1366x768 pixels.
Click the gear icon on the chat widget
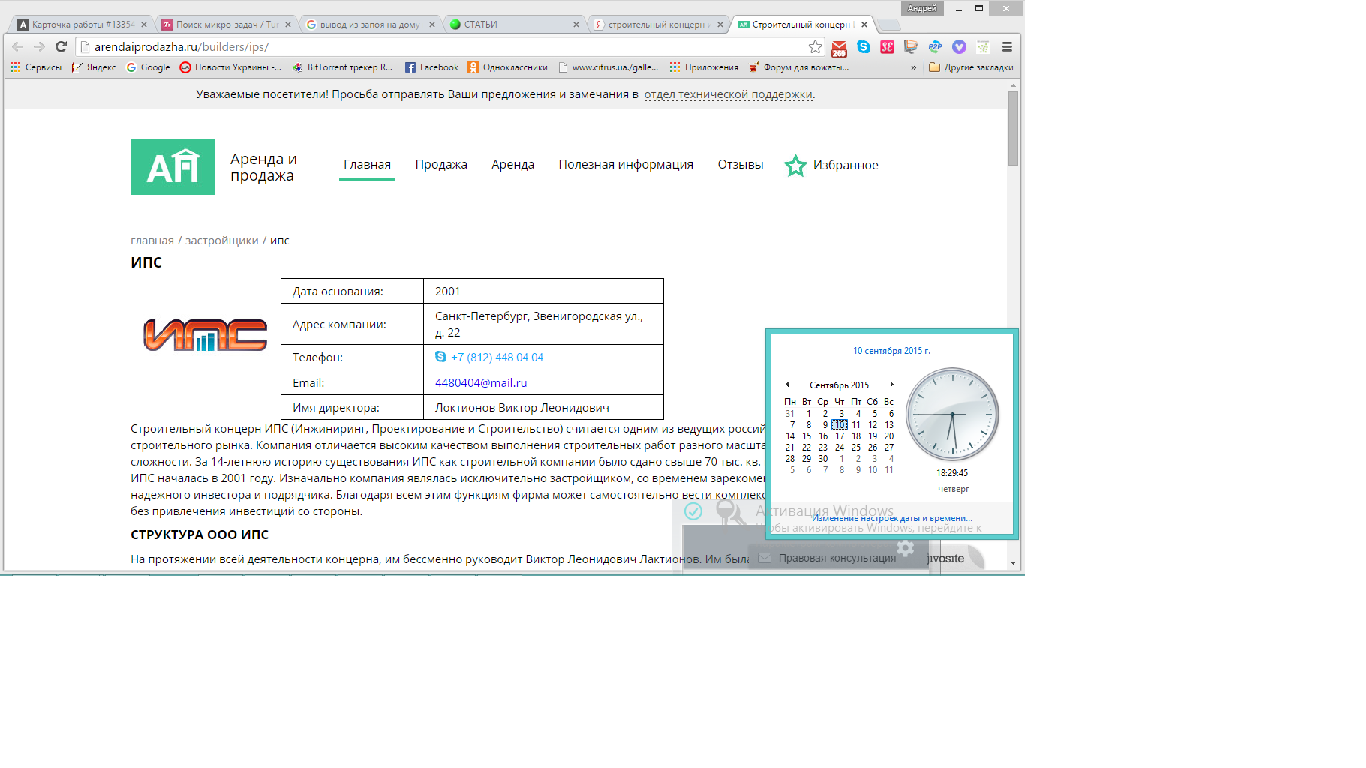point(905,548)
